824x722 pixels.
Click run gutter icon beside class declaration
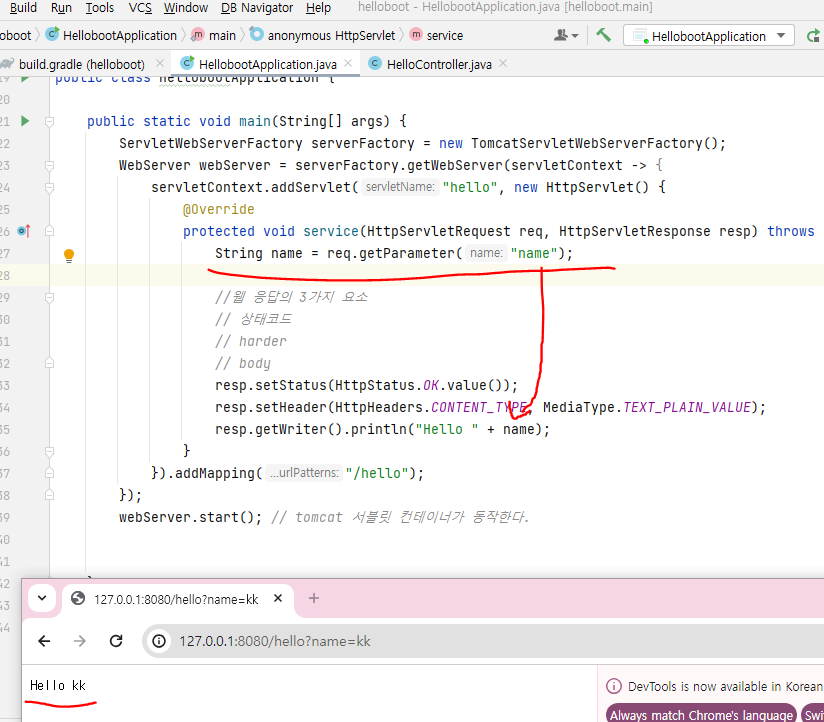(25, 79)
